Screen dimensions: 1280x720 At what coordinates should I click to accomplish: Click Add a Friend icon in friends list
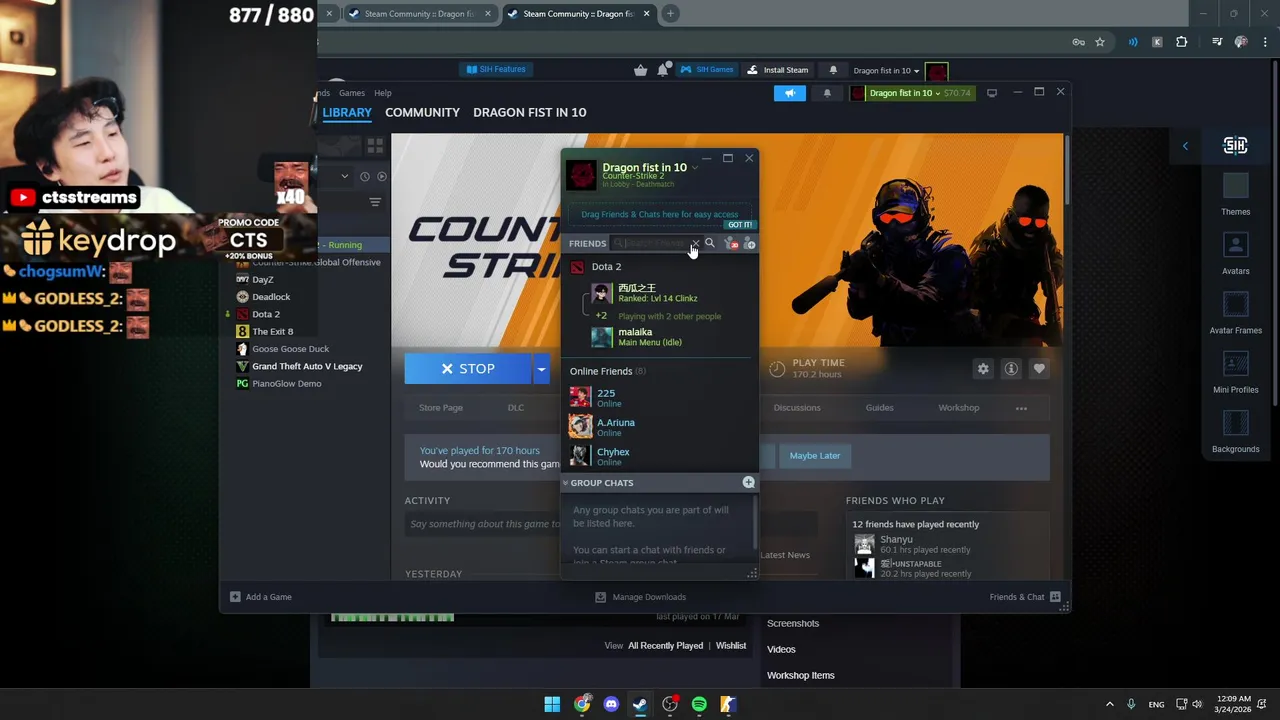click(749, 244)
